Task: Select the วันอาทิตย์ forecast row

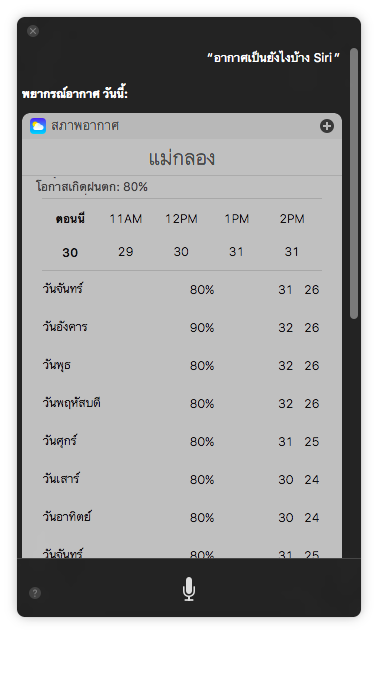Action: tap(181, 517)
